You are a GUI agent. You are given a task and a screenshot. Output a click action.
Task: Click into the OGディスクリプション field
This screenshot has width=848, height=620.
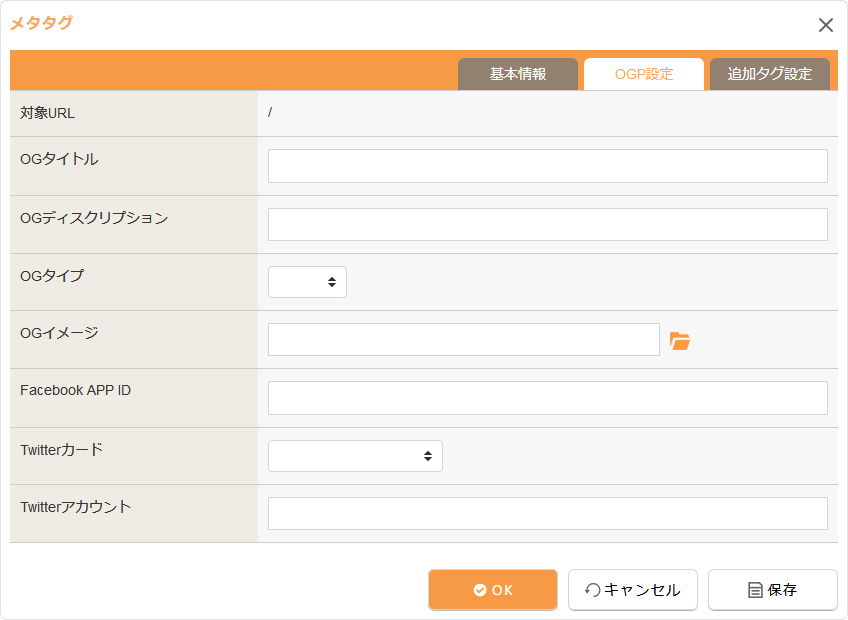pyautogui.click(x=548, y=225)
